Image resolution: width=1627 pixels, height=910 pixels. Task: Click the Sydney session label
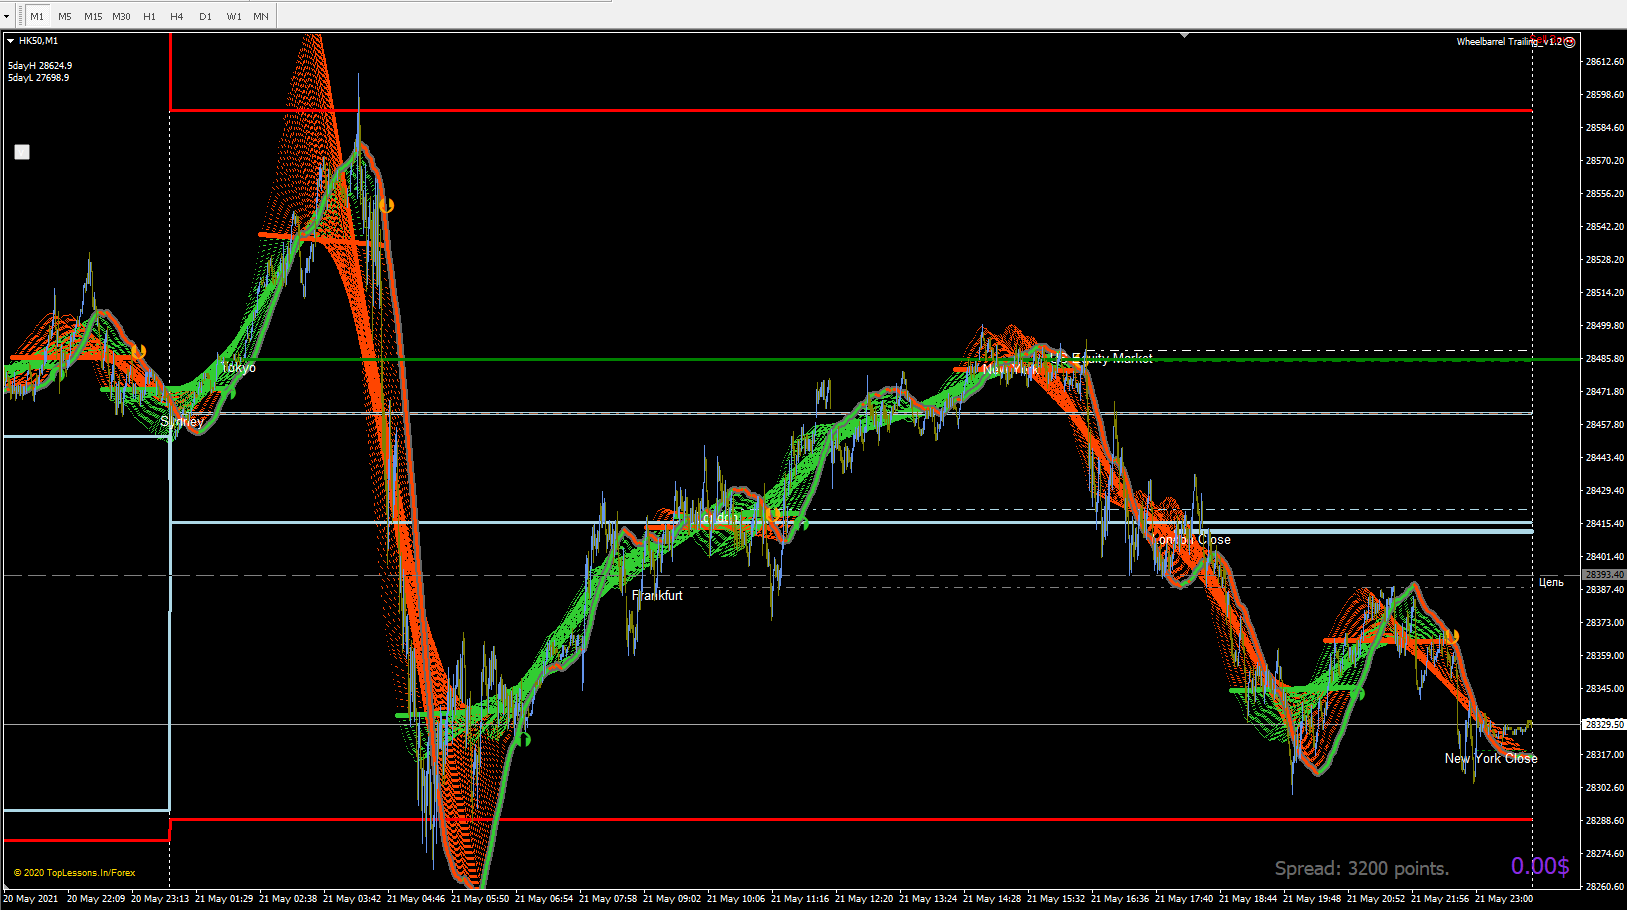pos(182,422)
